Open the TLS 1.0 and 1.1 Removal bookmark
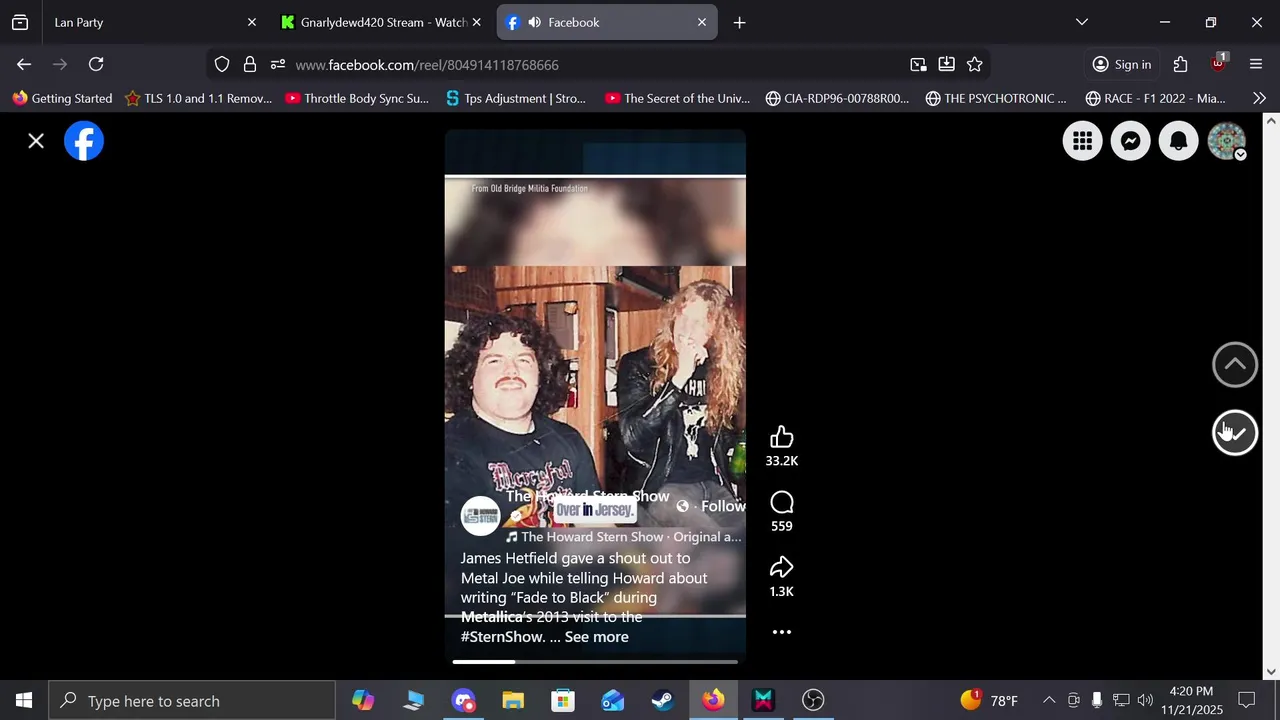This screenshot has width=1280, height=720. (198, 98)
